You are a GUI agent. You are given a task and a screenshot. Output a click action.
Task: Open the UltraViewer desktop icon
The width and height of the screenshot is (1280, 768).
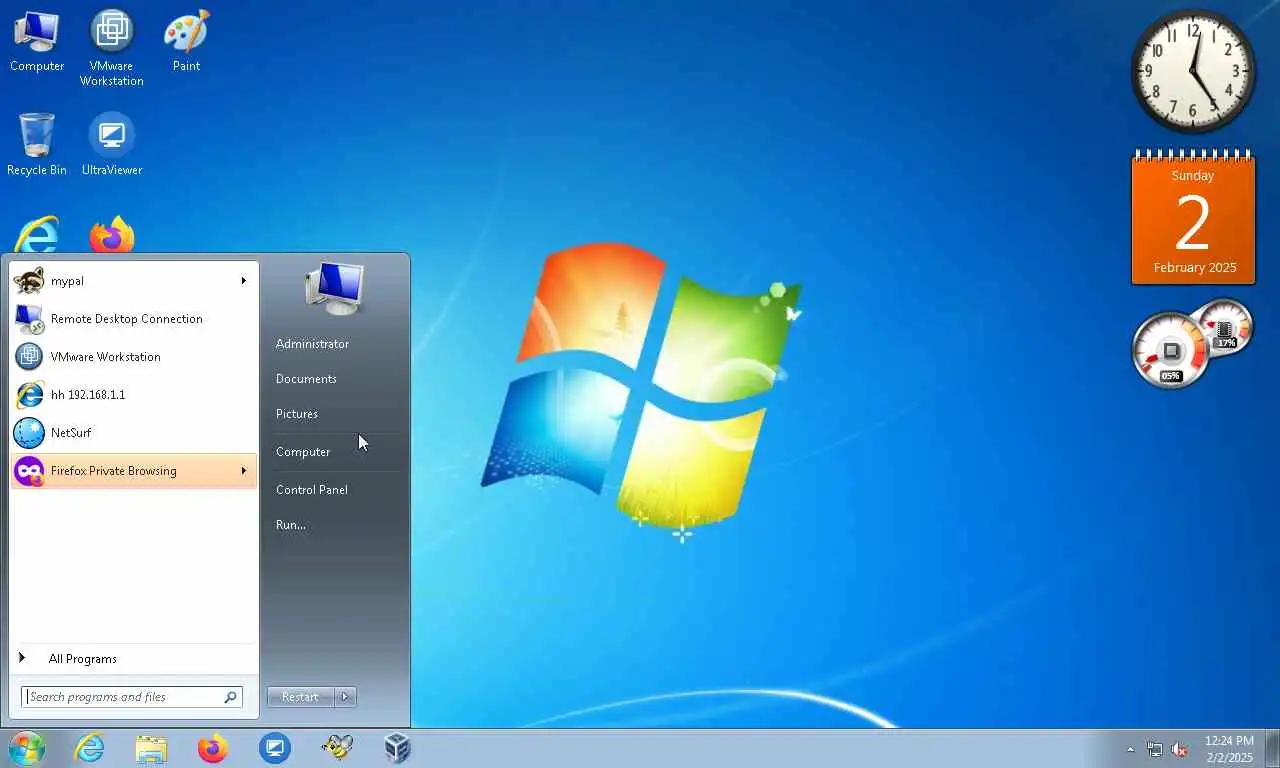tap(112, 144)
